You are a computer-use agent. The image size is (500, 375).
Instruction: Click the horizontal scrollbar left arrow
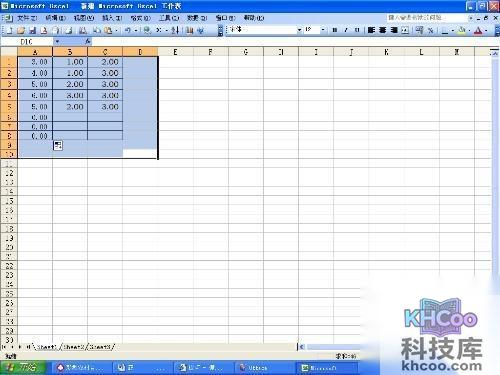click(302, 347)
